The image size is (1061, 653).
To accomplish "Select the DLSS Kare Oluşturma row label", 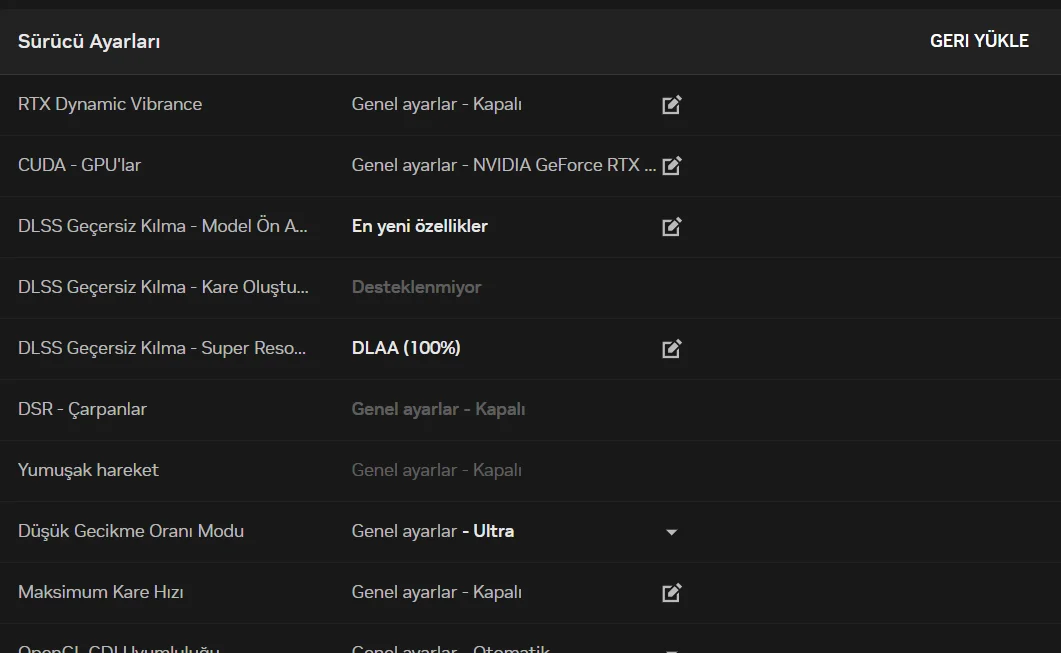I will tap(163, 287).
